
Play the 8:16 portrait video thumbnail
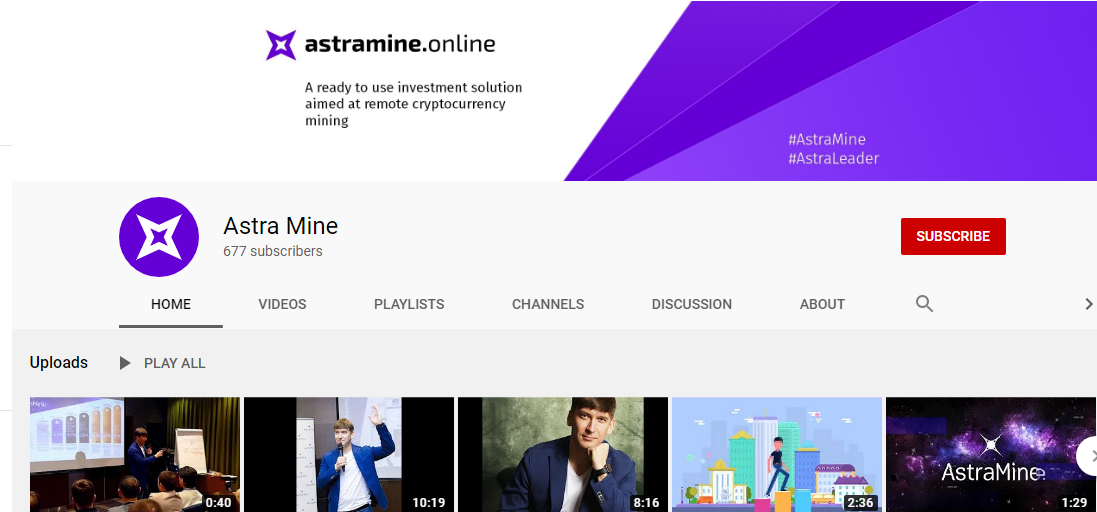pos(563,455)
